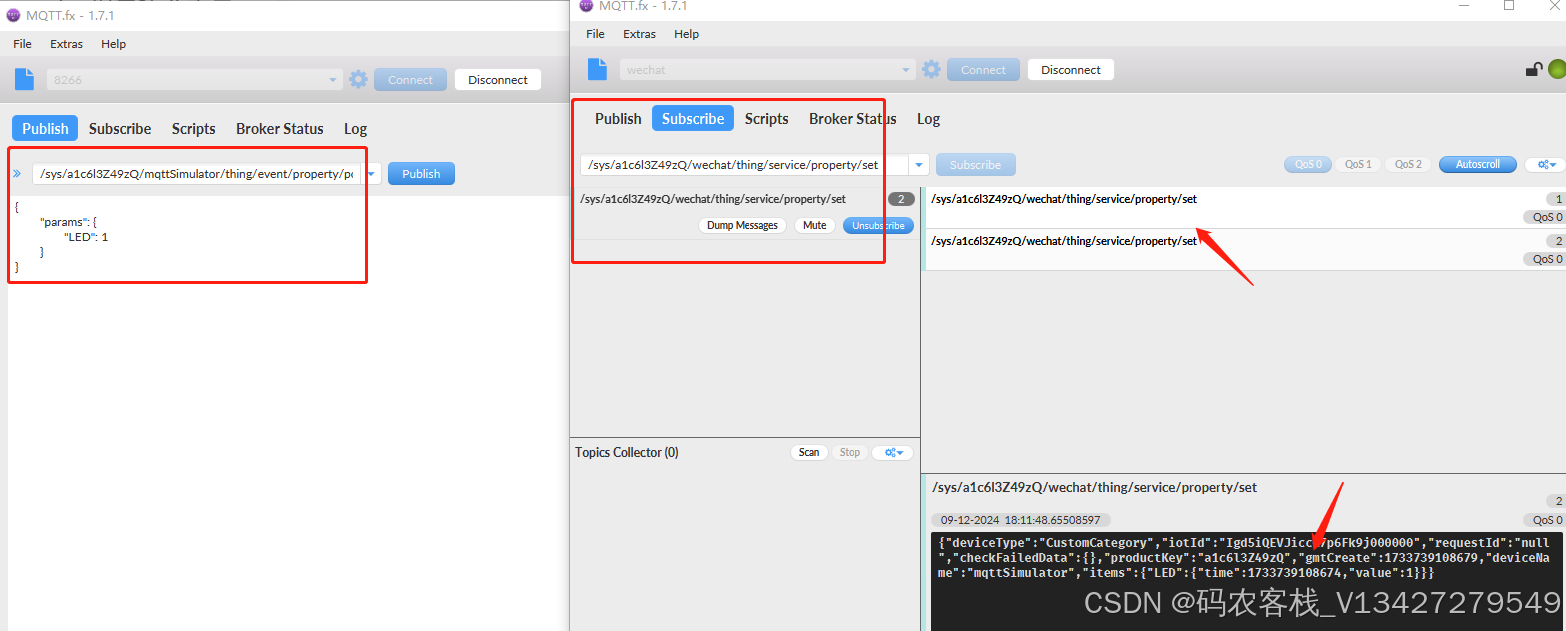The height and width of the screenshot is (631, 1566).
Task: Click the publish topic input field
Action: point(197,173)
